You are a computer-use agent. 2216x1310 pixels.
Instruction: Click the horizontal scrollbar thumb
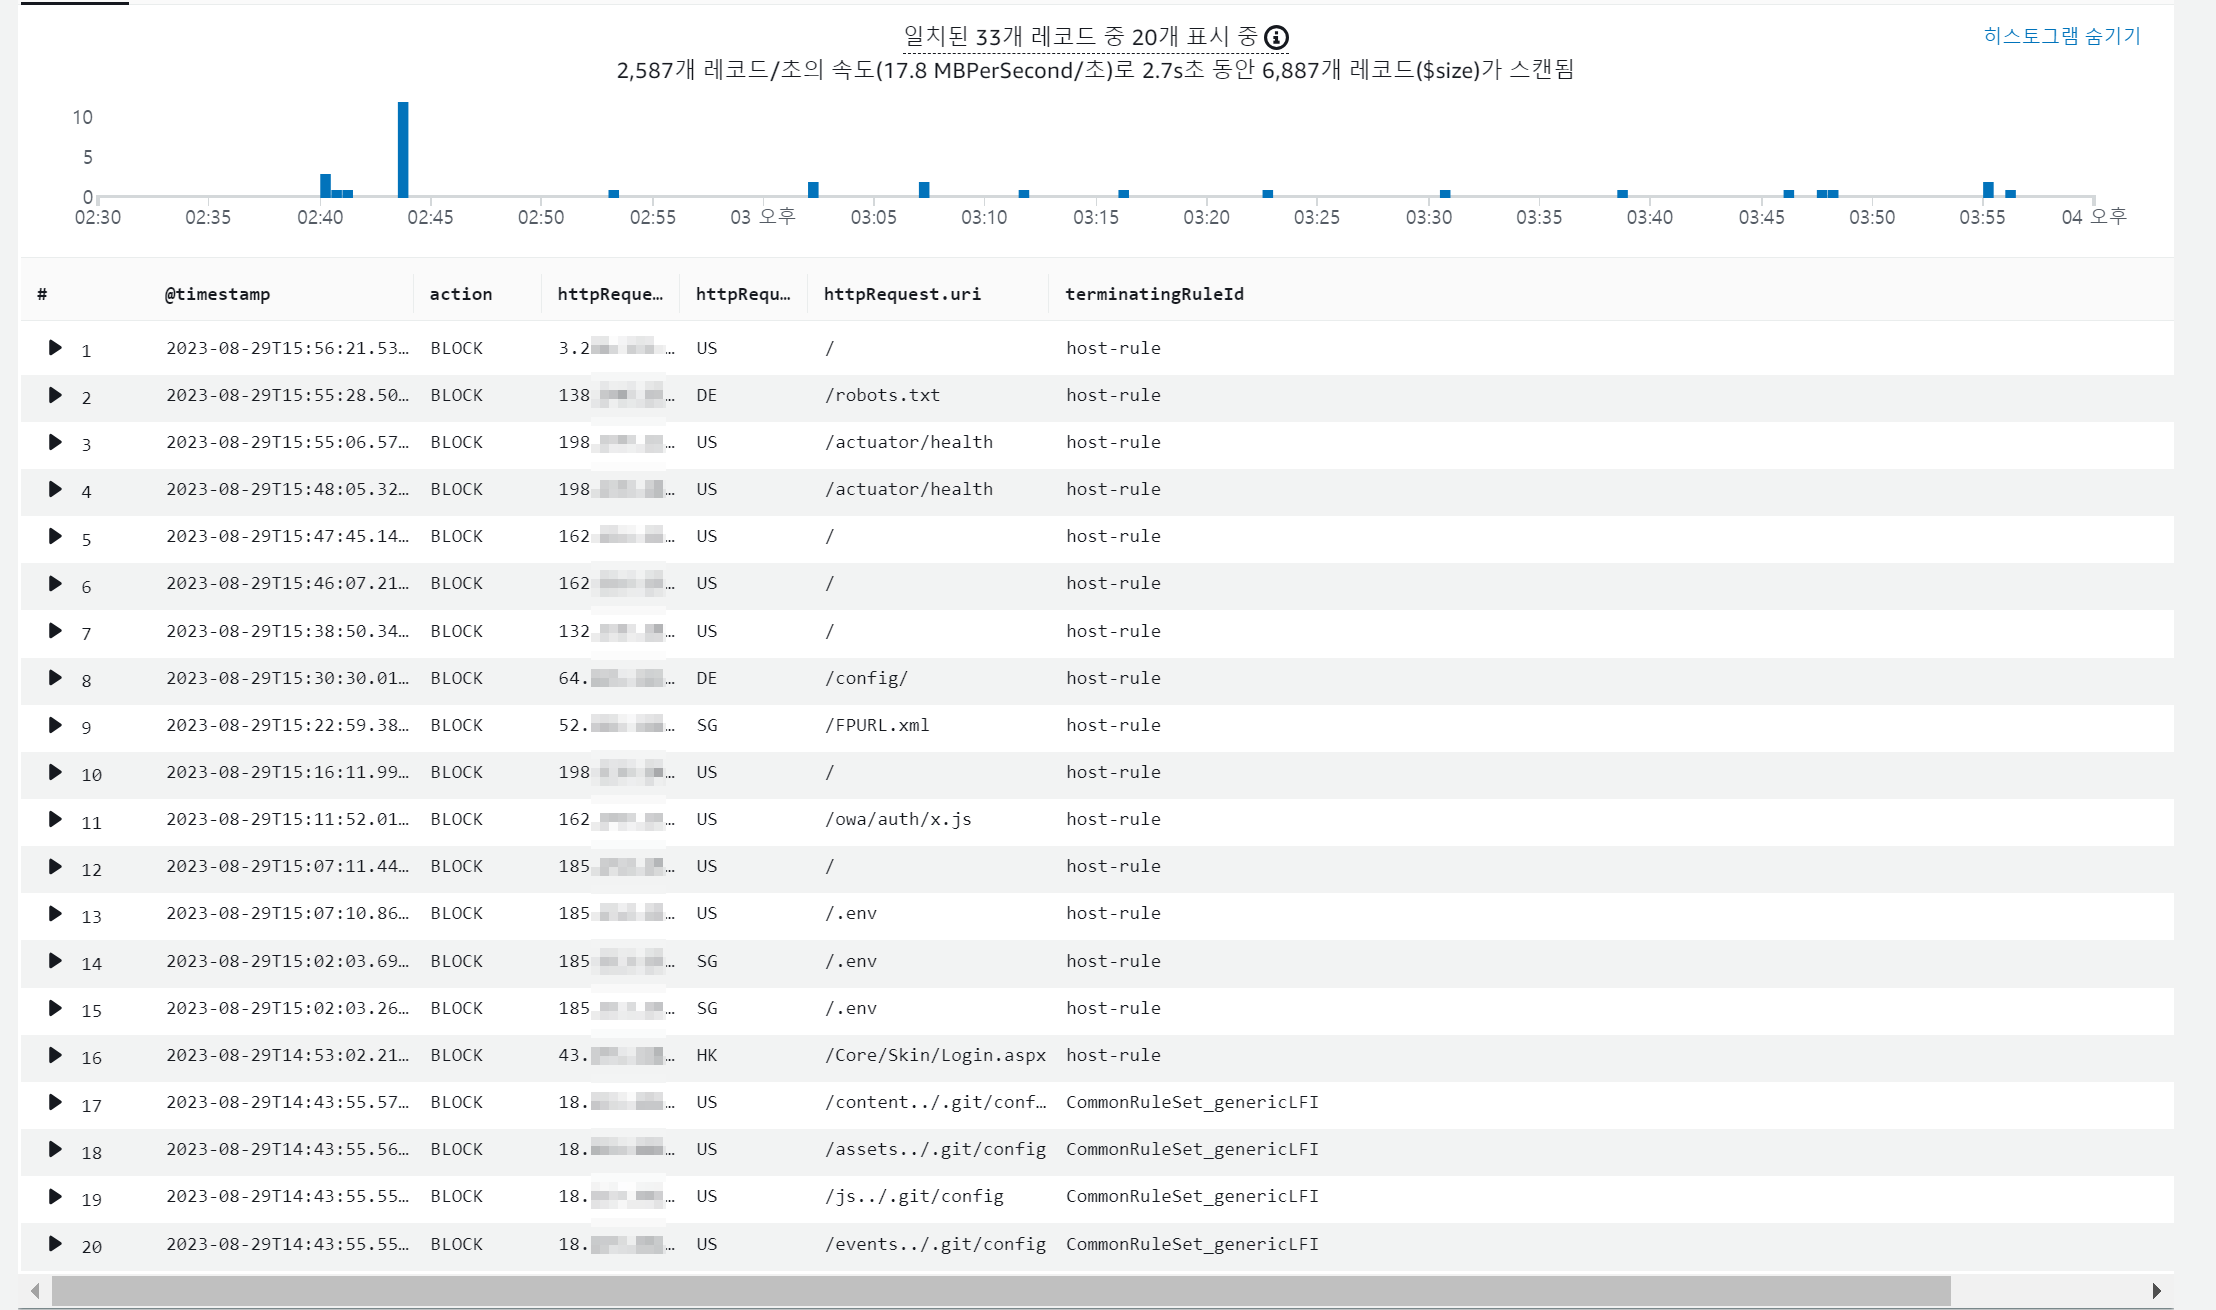coord(1000,1291)
